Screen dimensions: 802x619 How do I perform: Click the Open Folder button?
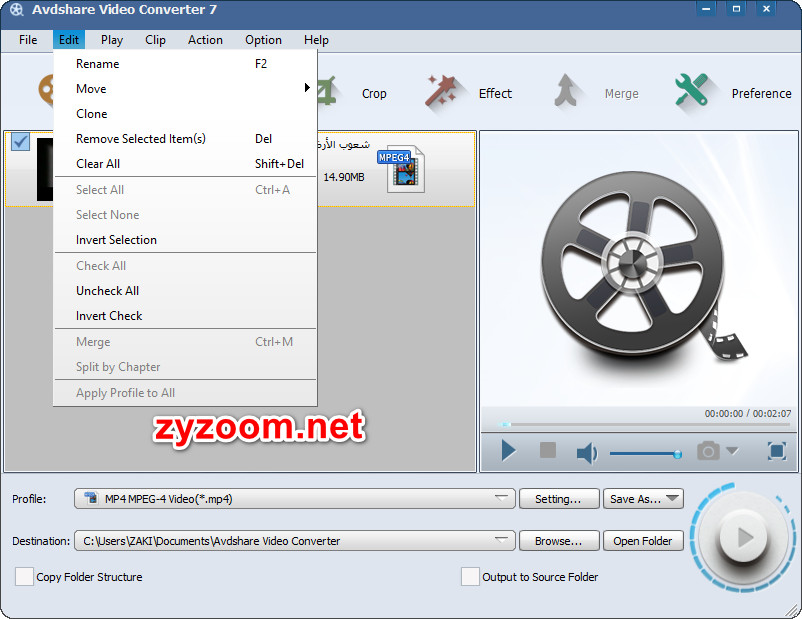coord(643,541)
